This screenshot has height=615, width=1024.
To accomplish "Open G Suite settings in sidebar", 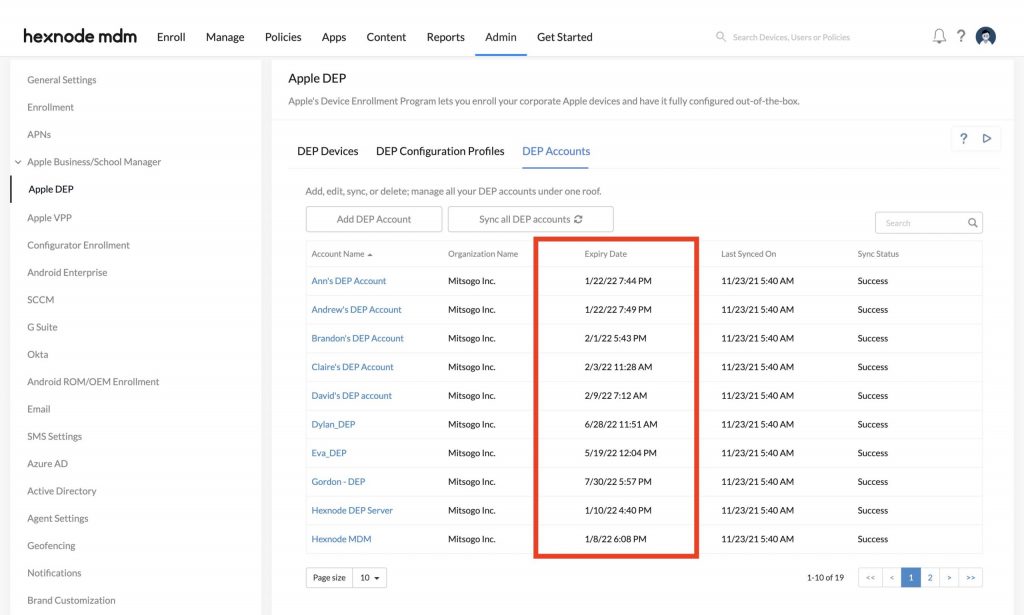I will (42, 328).
